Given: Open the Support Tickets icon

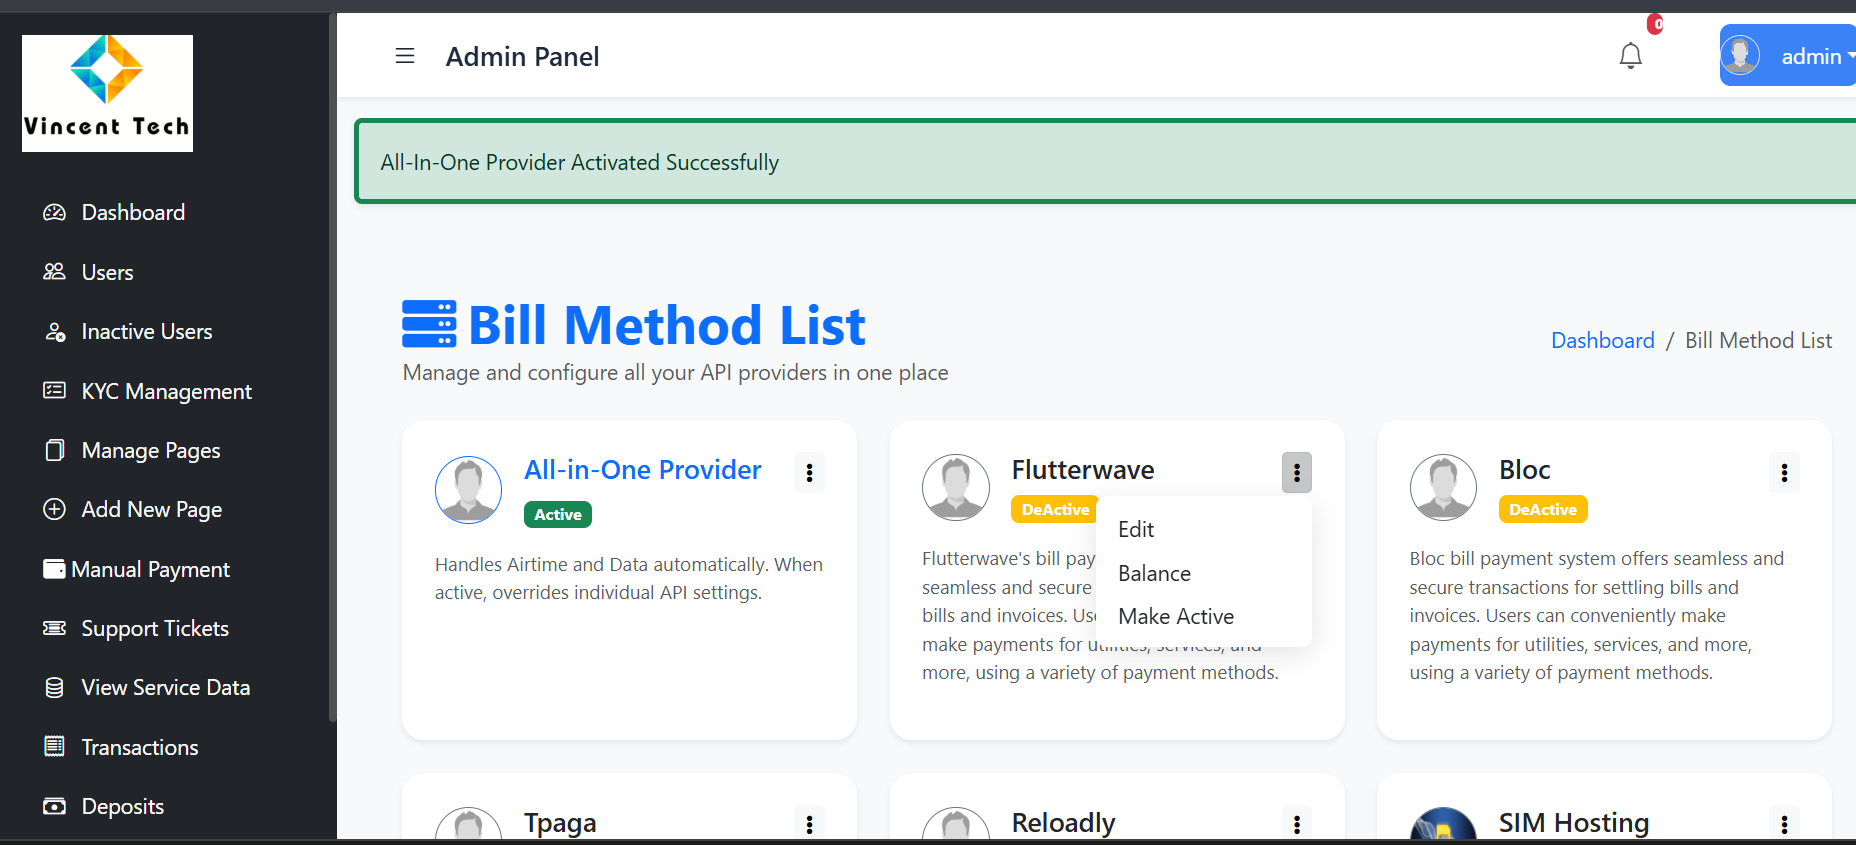Looking at the screenshot, I should pos(53,628).
